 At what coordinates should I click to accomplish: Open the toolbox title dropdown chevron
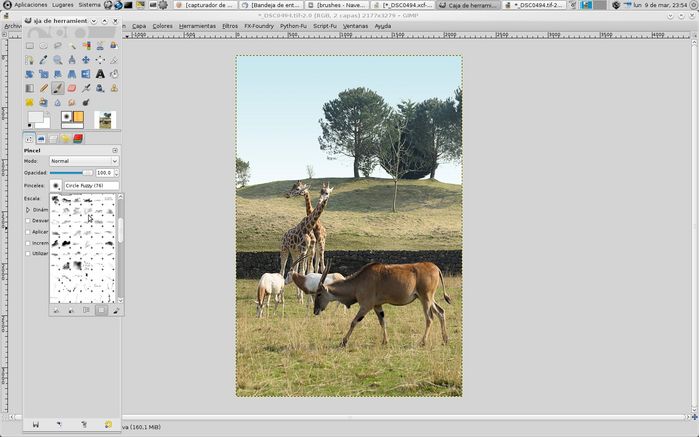[94, 21]
